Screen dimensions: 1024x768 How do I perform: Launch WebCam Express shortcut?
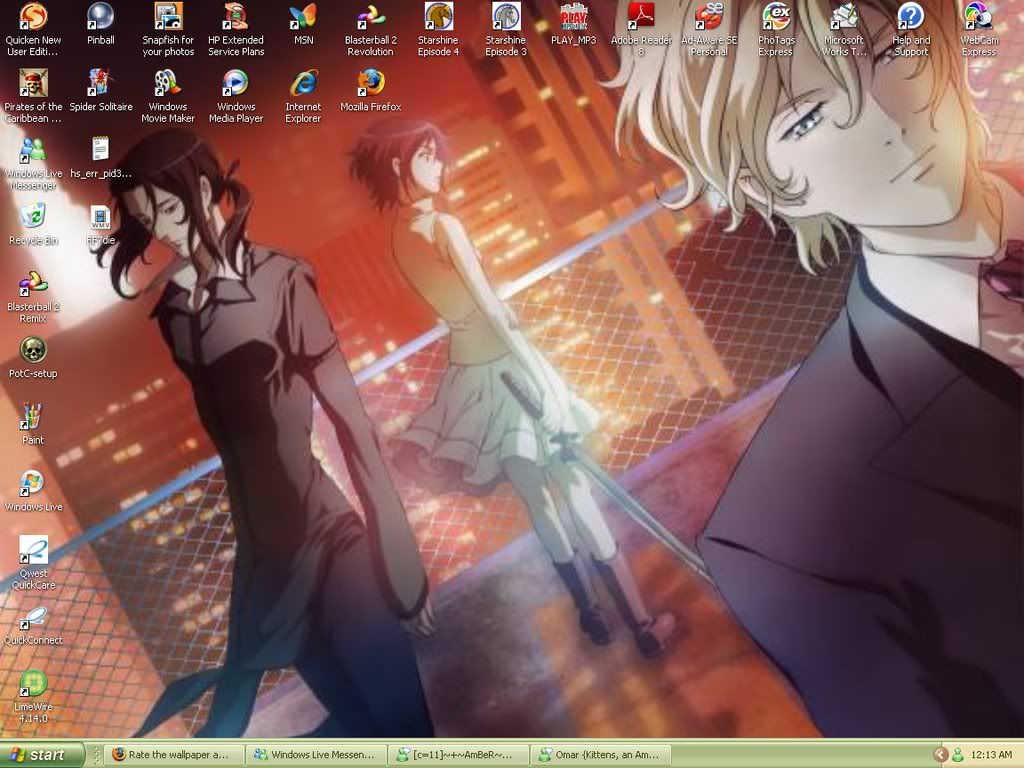979,29
